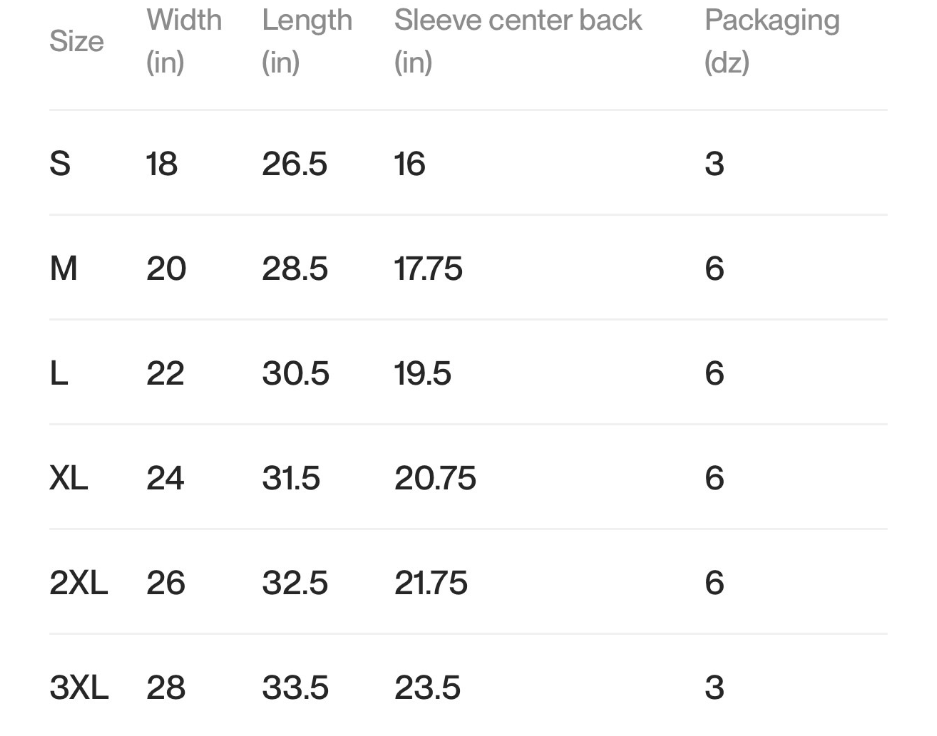The width and height of the screenshot is (937, 736).
Task: Click width value 24 in XL row
Action: [x=165, y=478]
